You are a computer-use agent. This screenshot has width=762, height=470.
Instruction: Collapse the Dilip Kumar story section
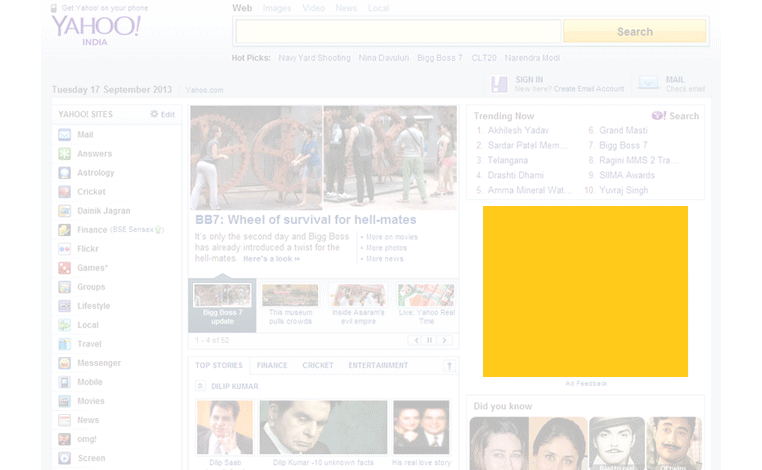click(200, 386)
